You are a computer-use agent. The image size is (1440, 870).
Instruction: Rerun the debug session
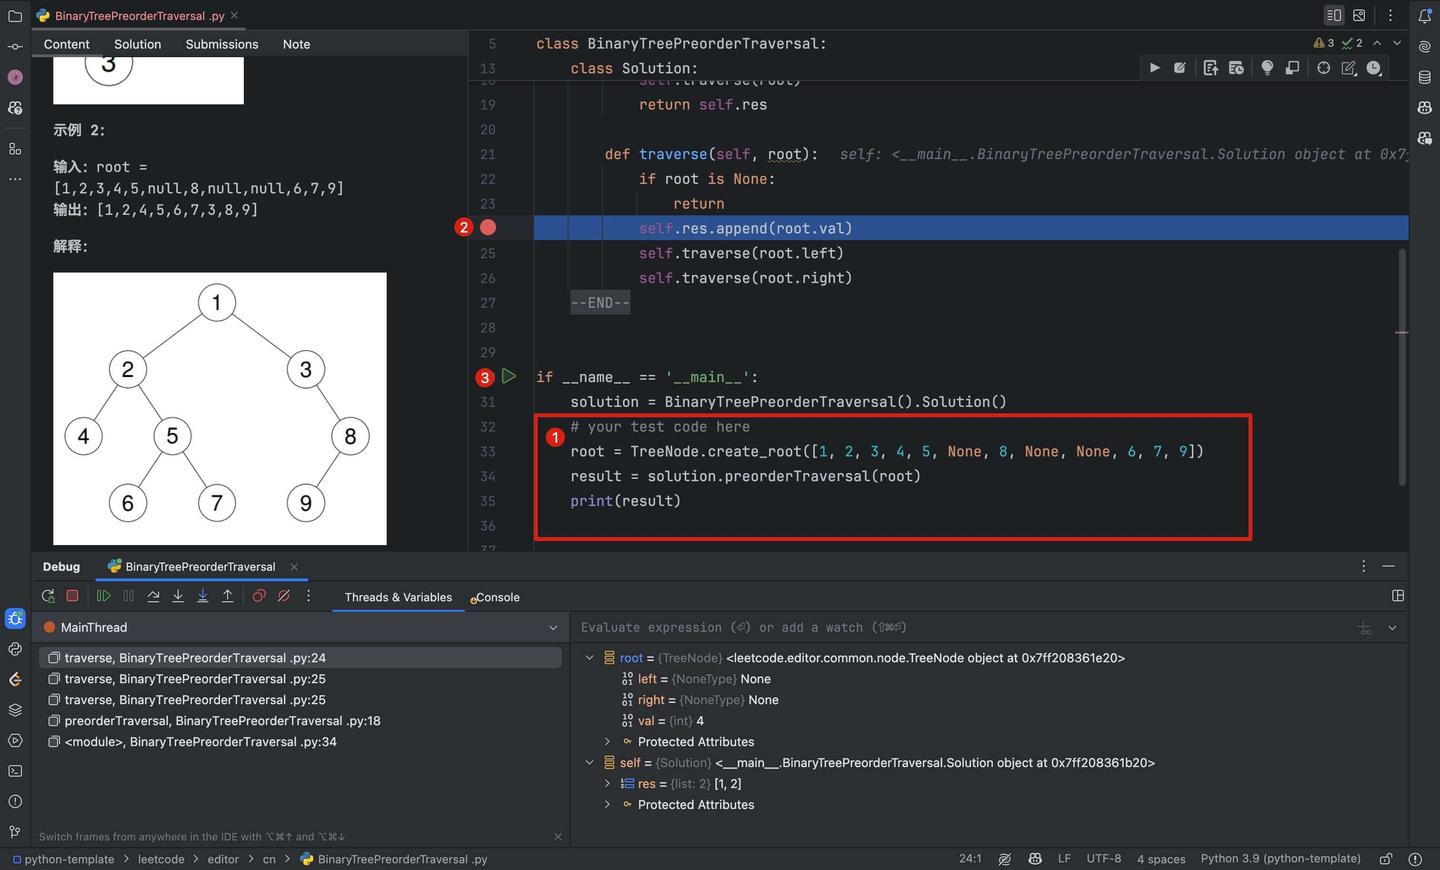(x=47, y=595)
